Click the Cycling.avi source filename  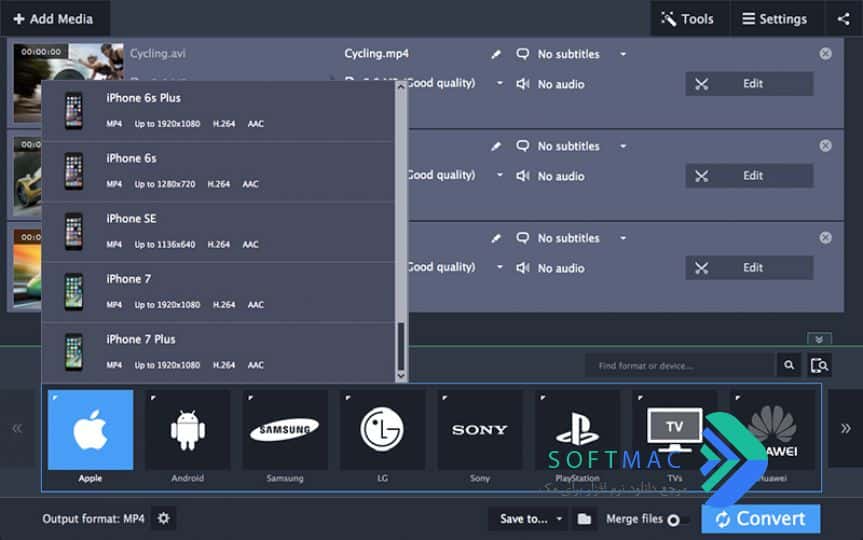pyautogui.click(x=158, y=53)
